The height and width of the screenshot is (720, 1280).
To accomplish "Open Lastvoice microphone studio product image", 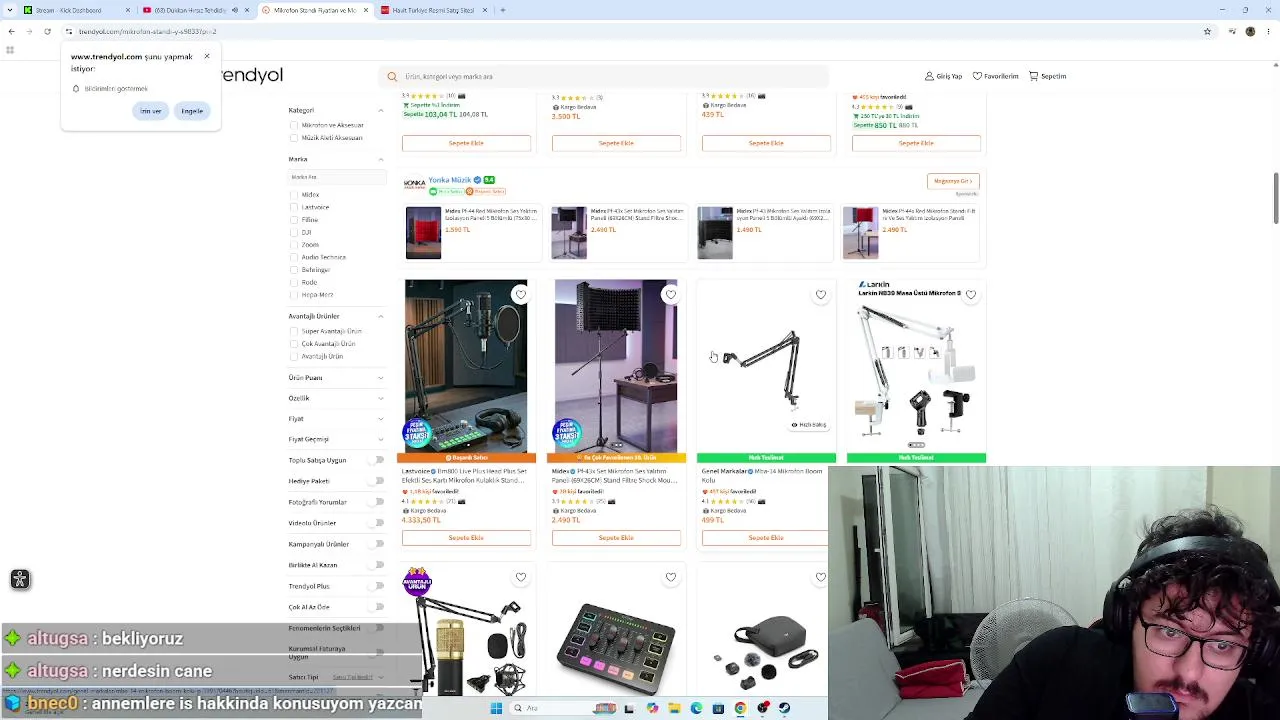I will [x=466, y=367].
